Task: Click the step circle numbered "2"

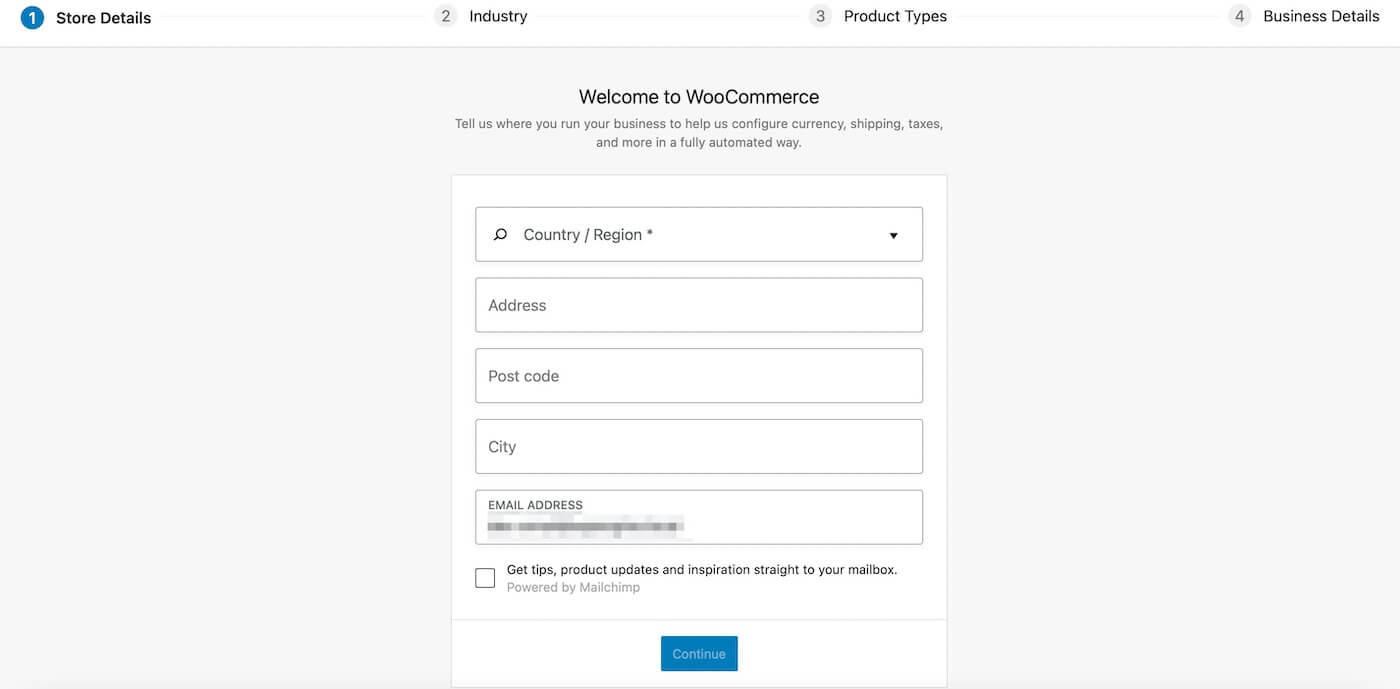Action: (446, 15)
